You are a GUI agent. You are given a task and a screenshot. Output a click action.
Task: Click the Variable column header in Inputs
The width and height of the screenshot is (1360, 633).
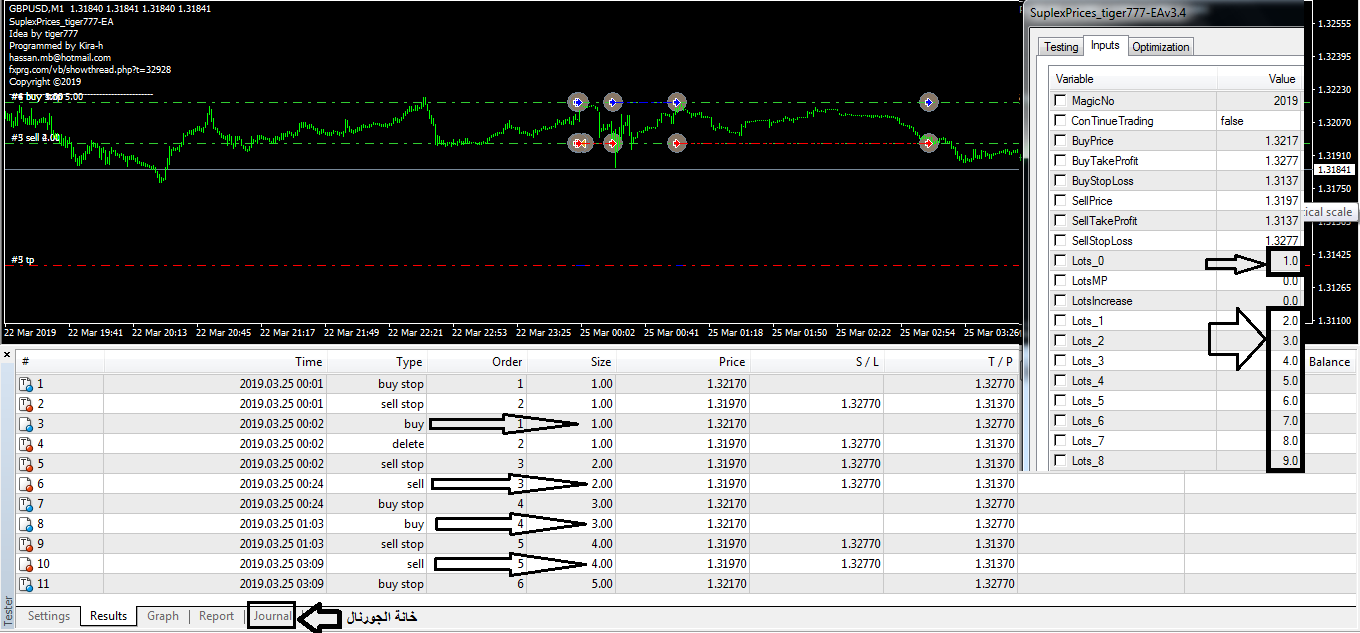[x=1134, y=78]
